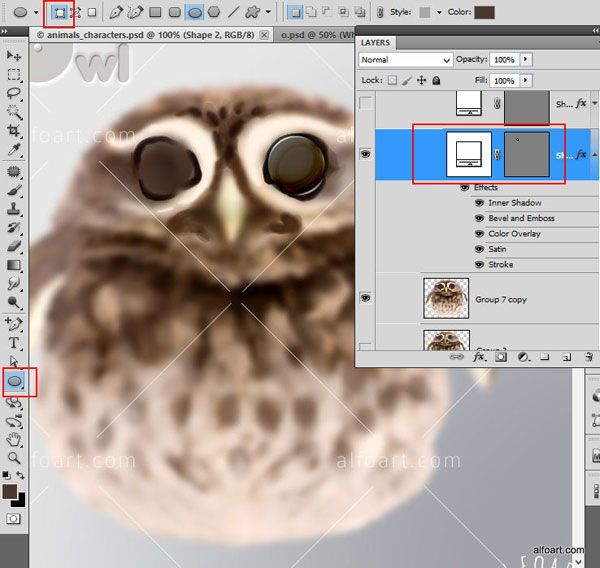Open the Style picker dropdown arrow
The height and width of the screenshot is (568, 600).
click(x=439, y=12)
